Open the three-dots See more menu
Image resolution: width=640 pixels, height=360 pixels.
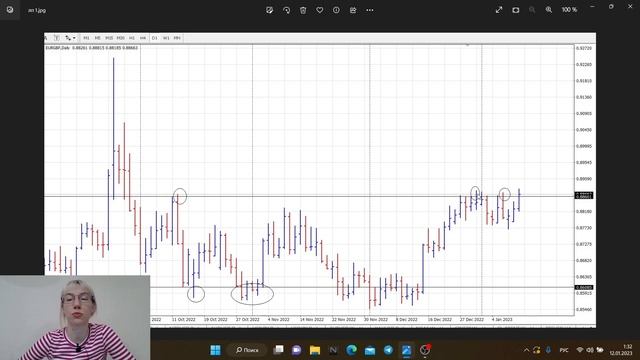(x=370, y=10)
